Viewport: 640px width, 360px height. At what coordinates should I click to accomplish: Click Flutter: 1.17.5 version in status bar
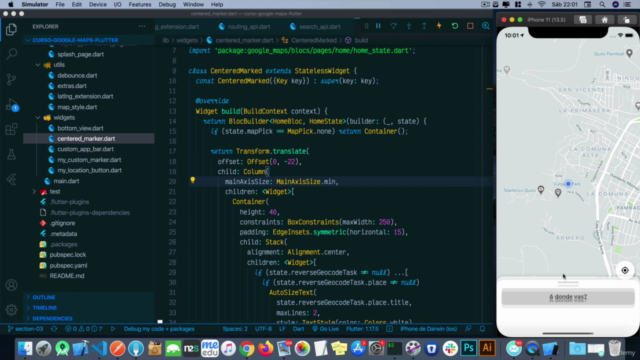[x=362, y=329]
